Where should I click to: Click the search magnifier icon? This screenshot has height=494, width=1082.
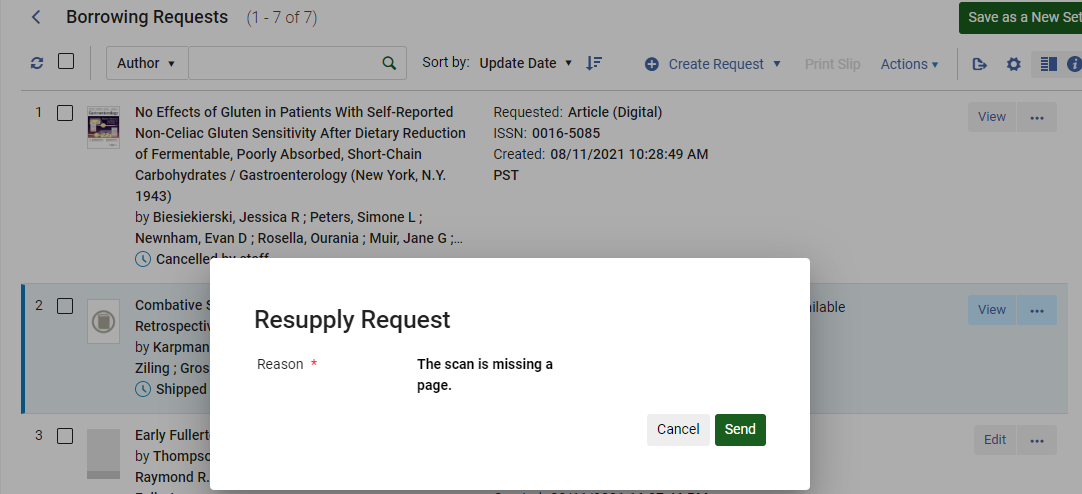point(389,63)
